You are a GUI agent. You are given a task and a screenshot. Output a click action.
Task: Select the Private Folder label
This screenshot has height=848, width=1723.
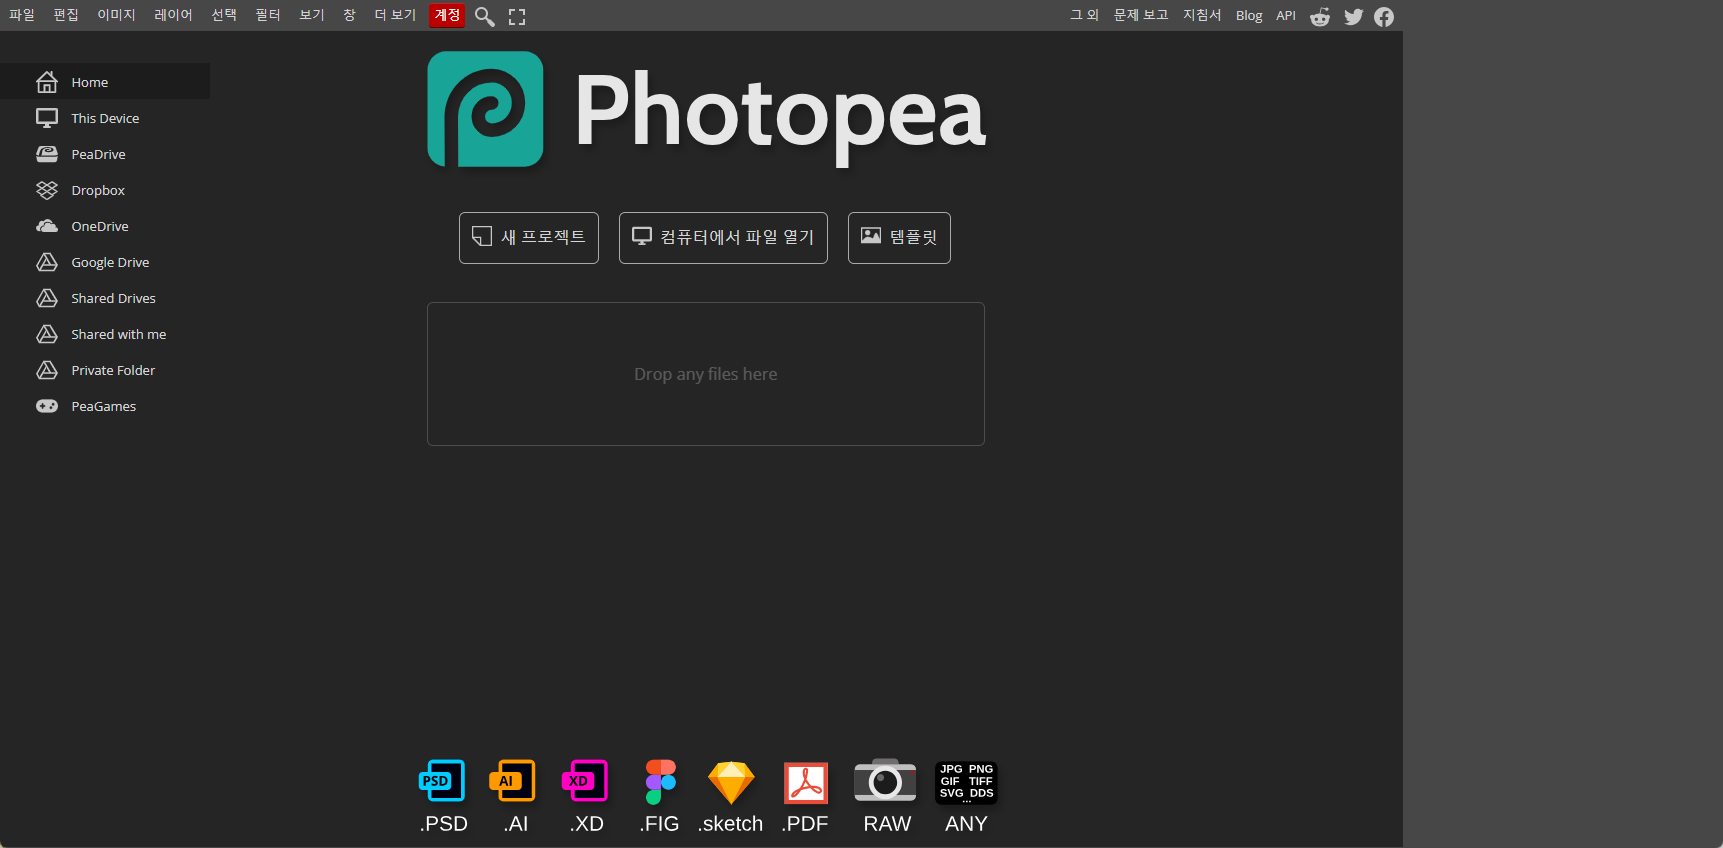point(113,370)
